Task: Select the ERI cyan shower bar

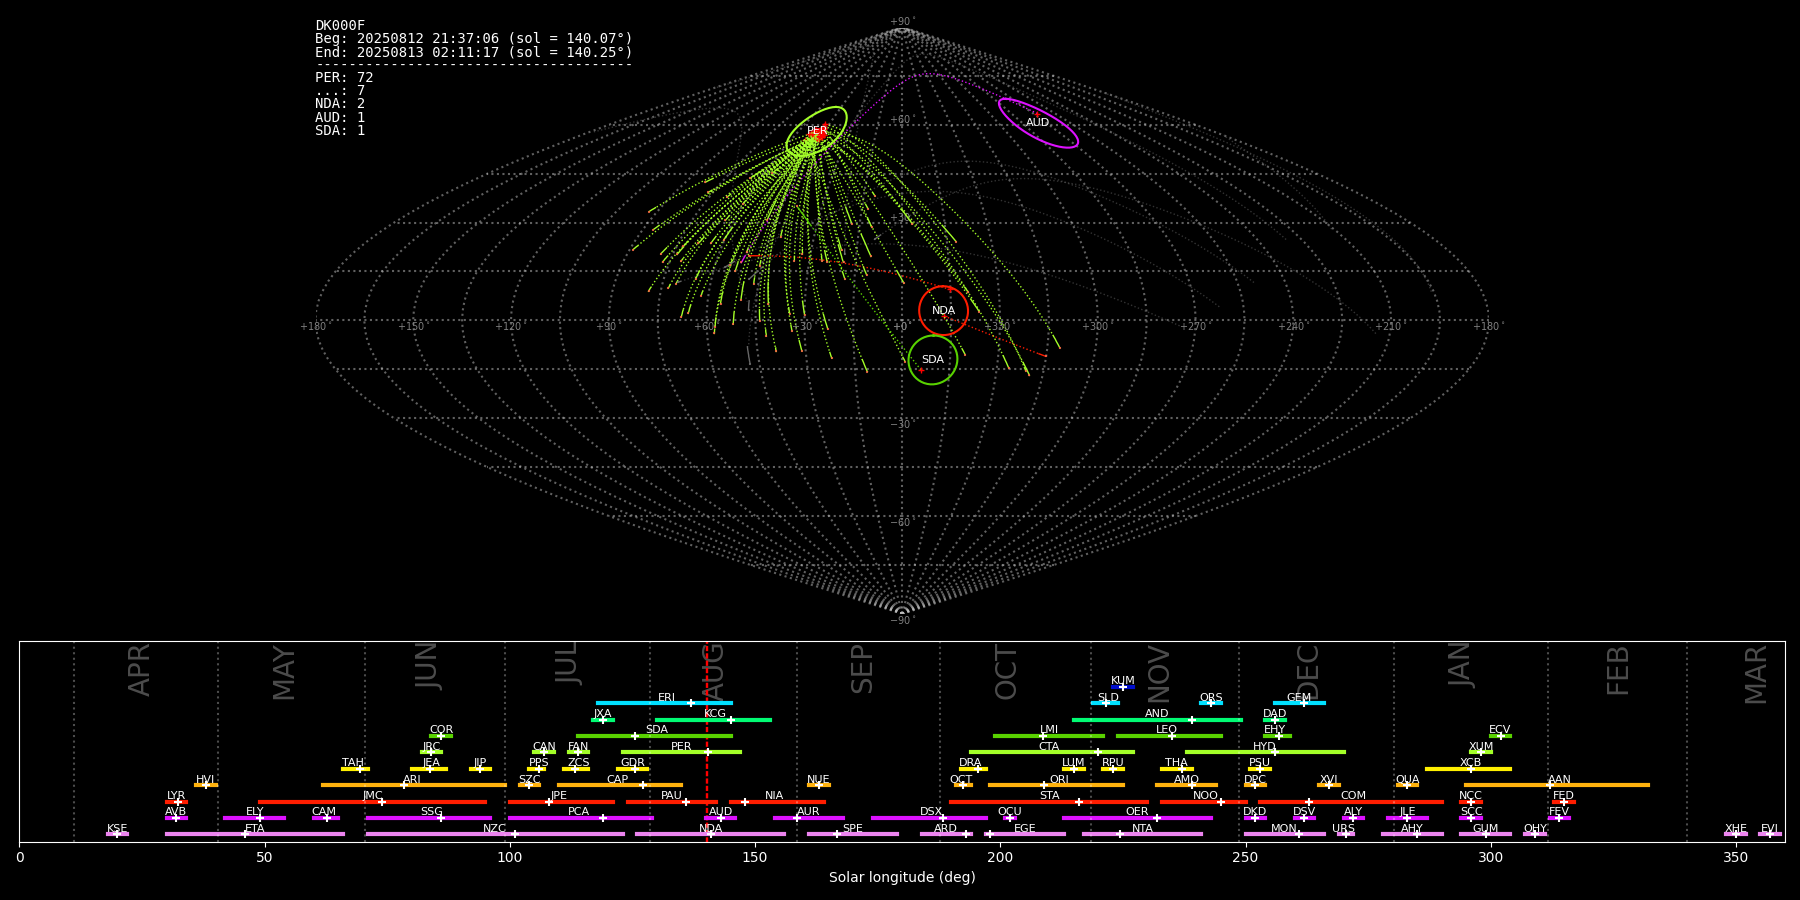Action: 664,703
